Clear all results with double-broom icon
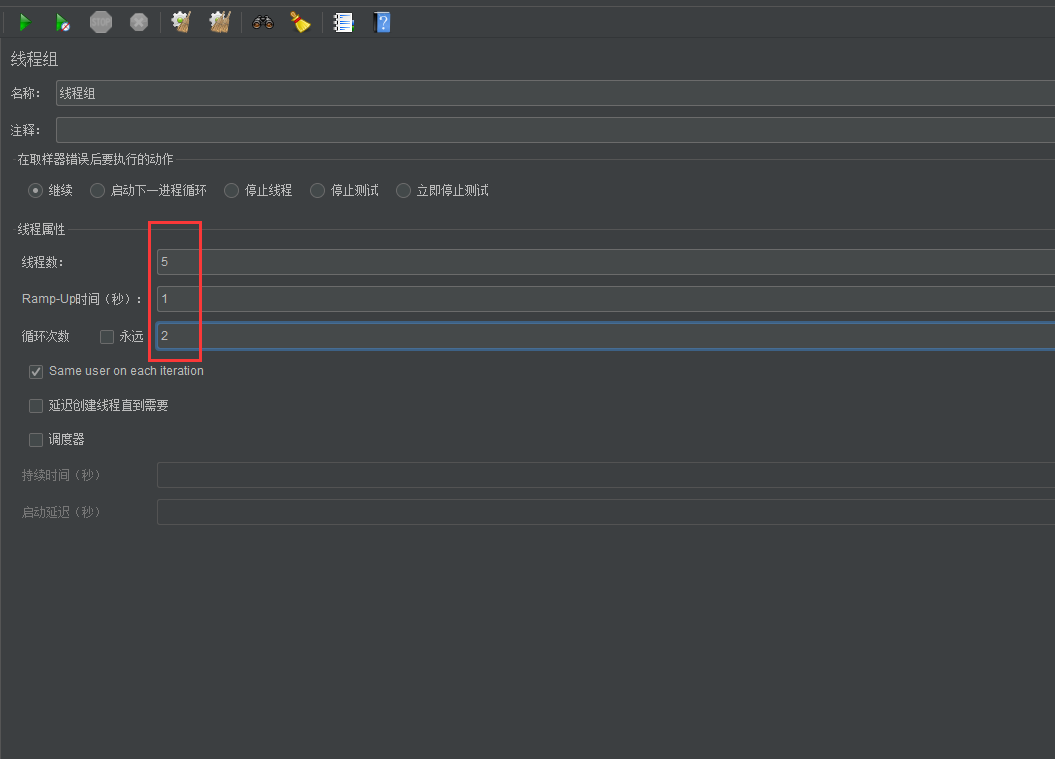 point(220,22)
